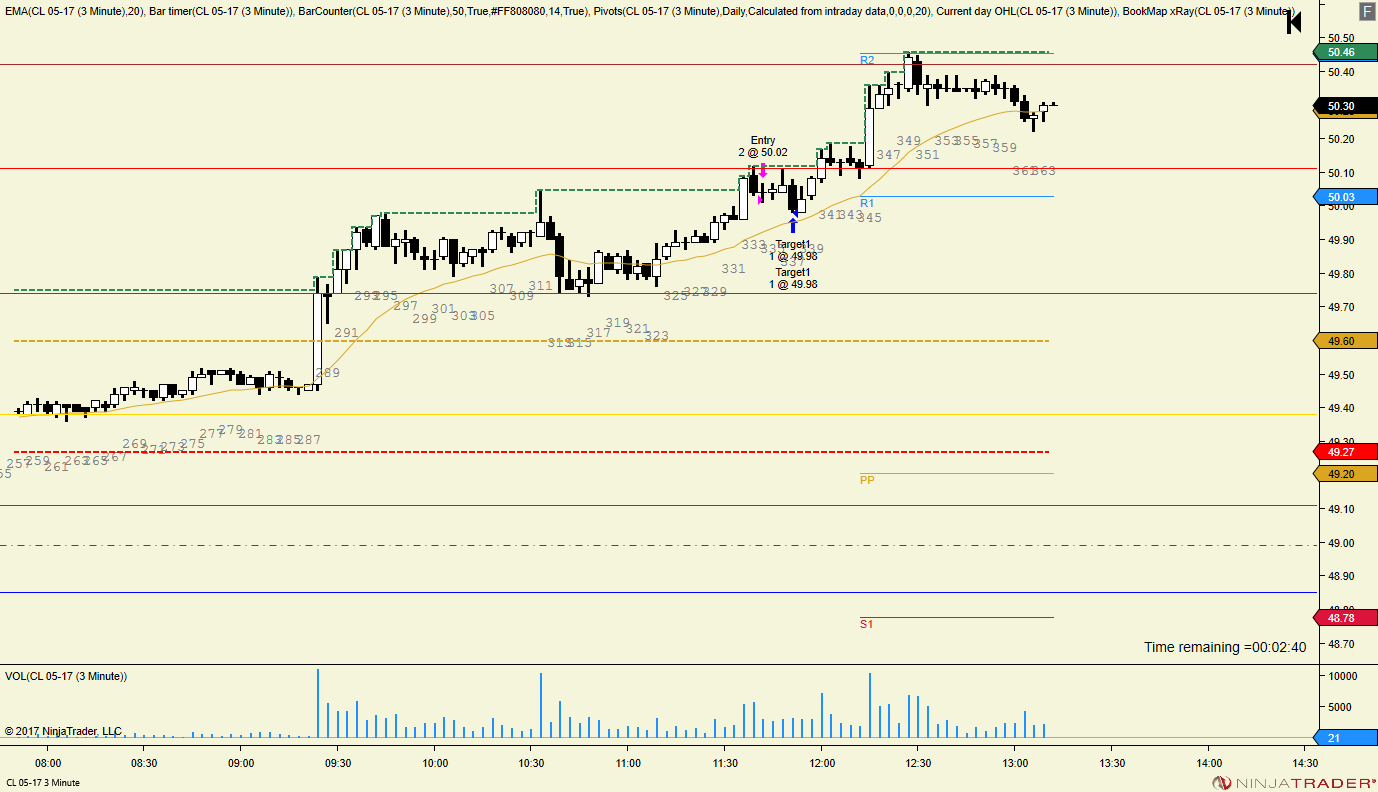Click the Entry 2 @ 50.02 annotation
1378x792 pixels.
click(763, 147)
